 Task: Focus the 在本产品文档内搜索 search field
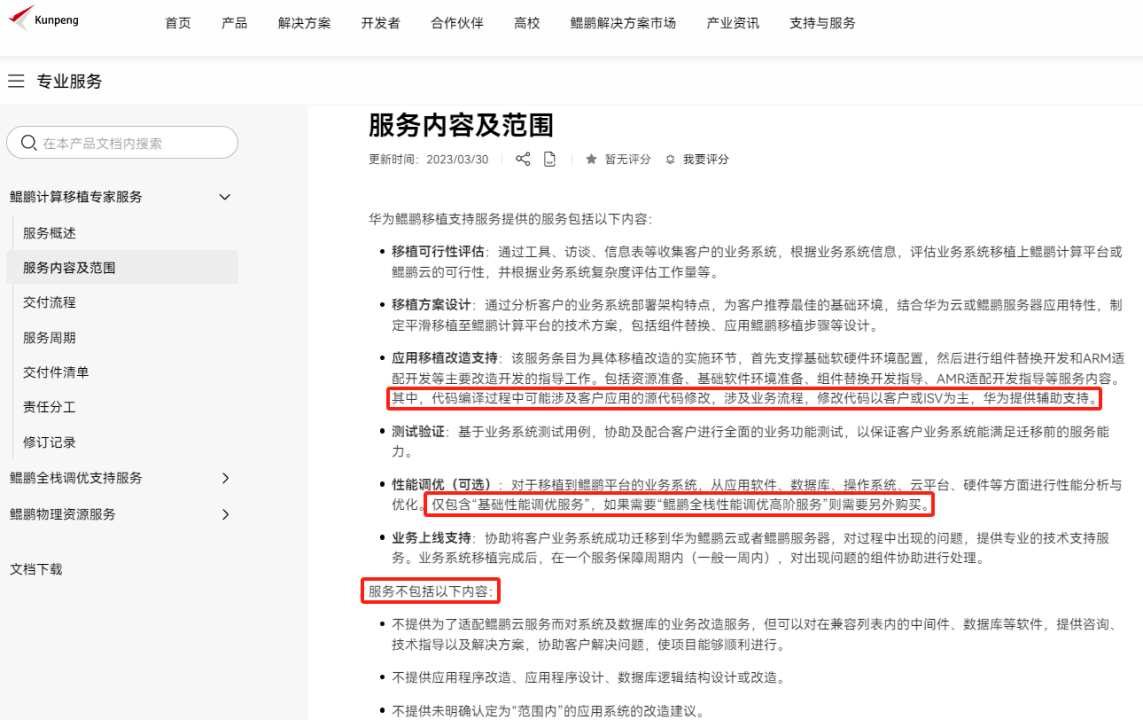pyautogui.click(x=122, y=143)
